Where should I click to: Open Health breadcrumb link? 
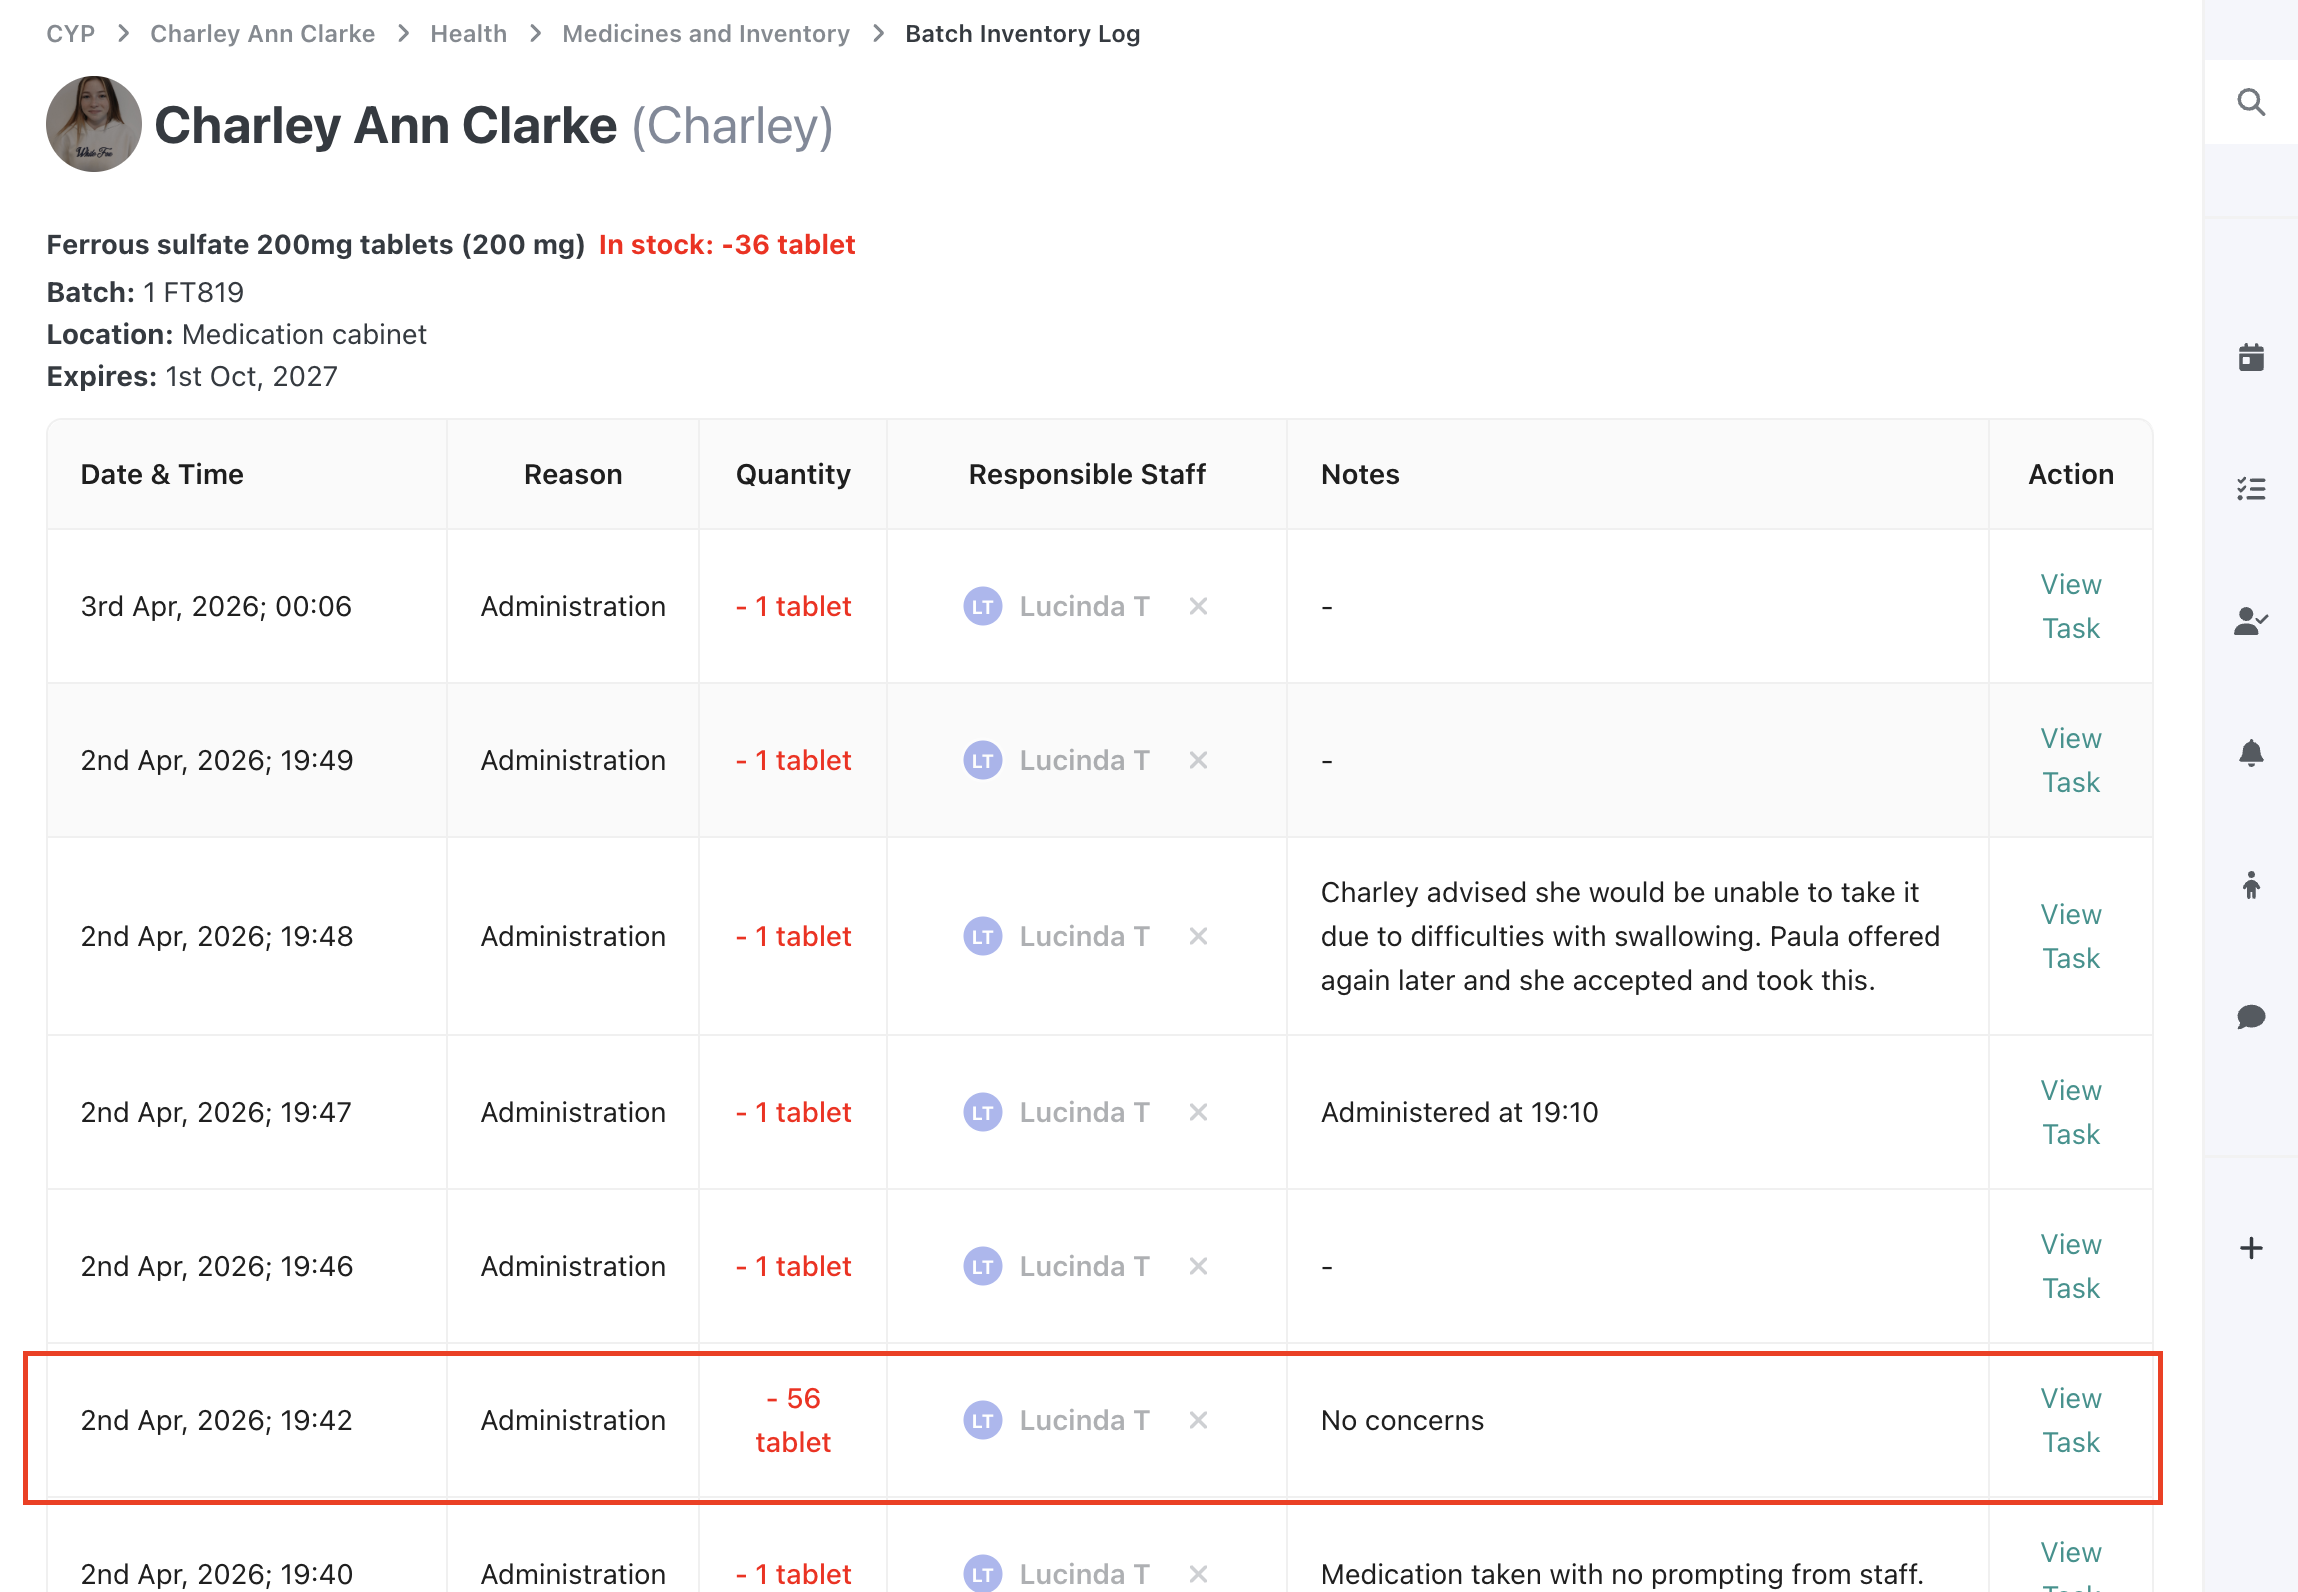click(x=468, y=34)
